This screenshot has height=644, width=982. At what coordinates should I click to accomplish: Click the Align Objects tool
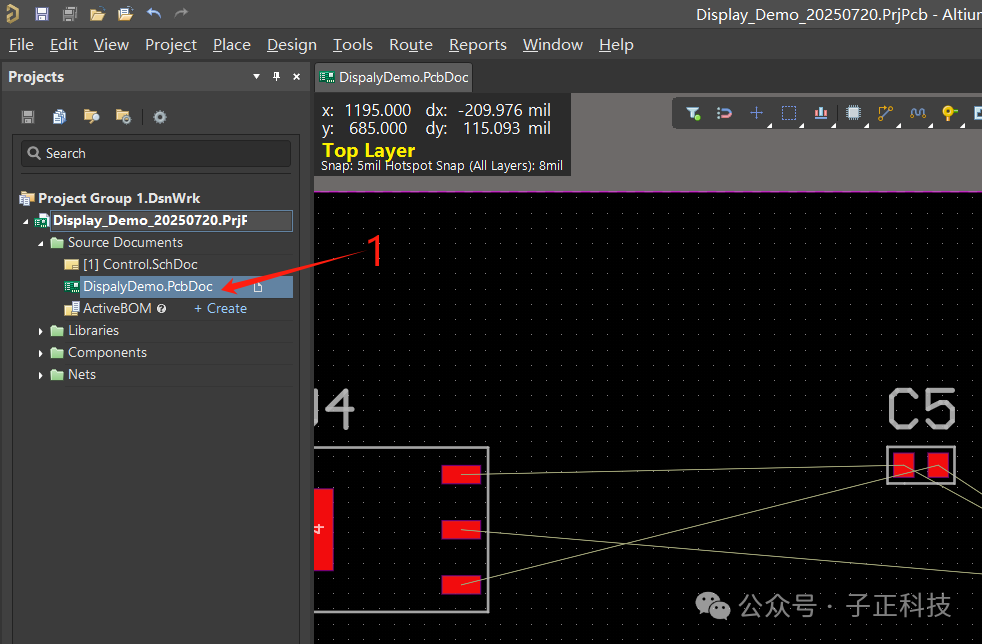[x=821, y=113]
